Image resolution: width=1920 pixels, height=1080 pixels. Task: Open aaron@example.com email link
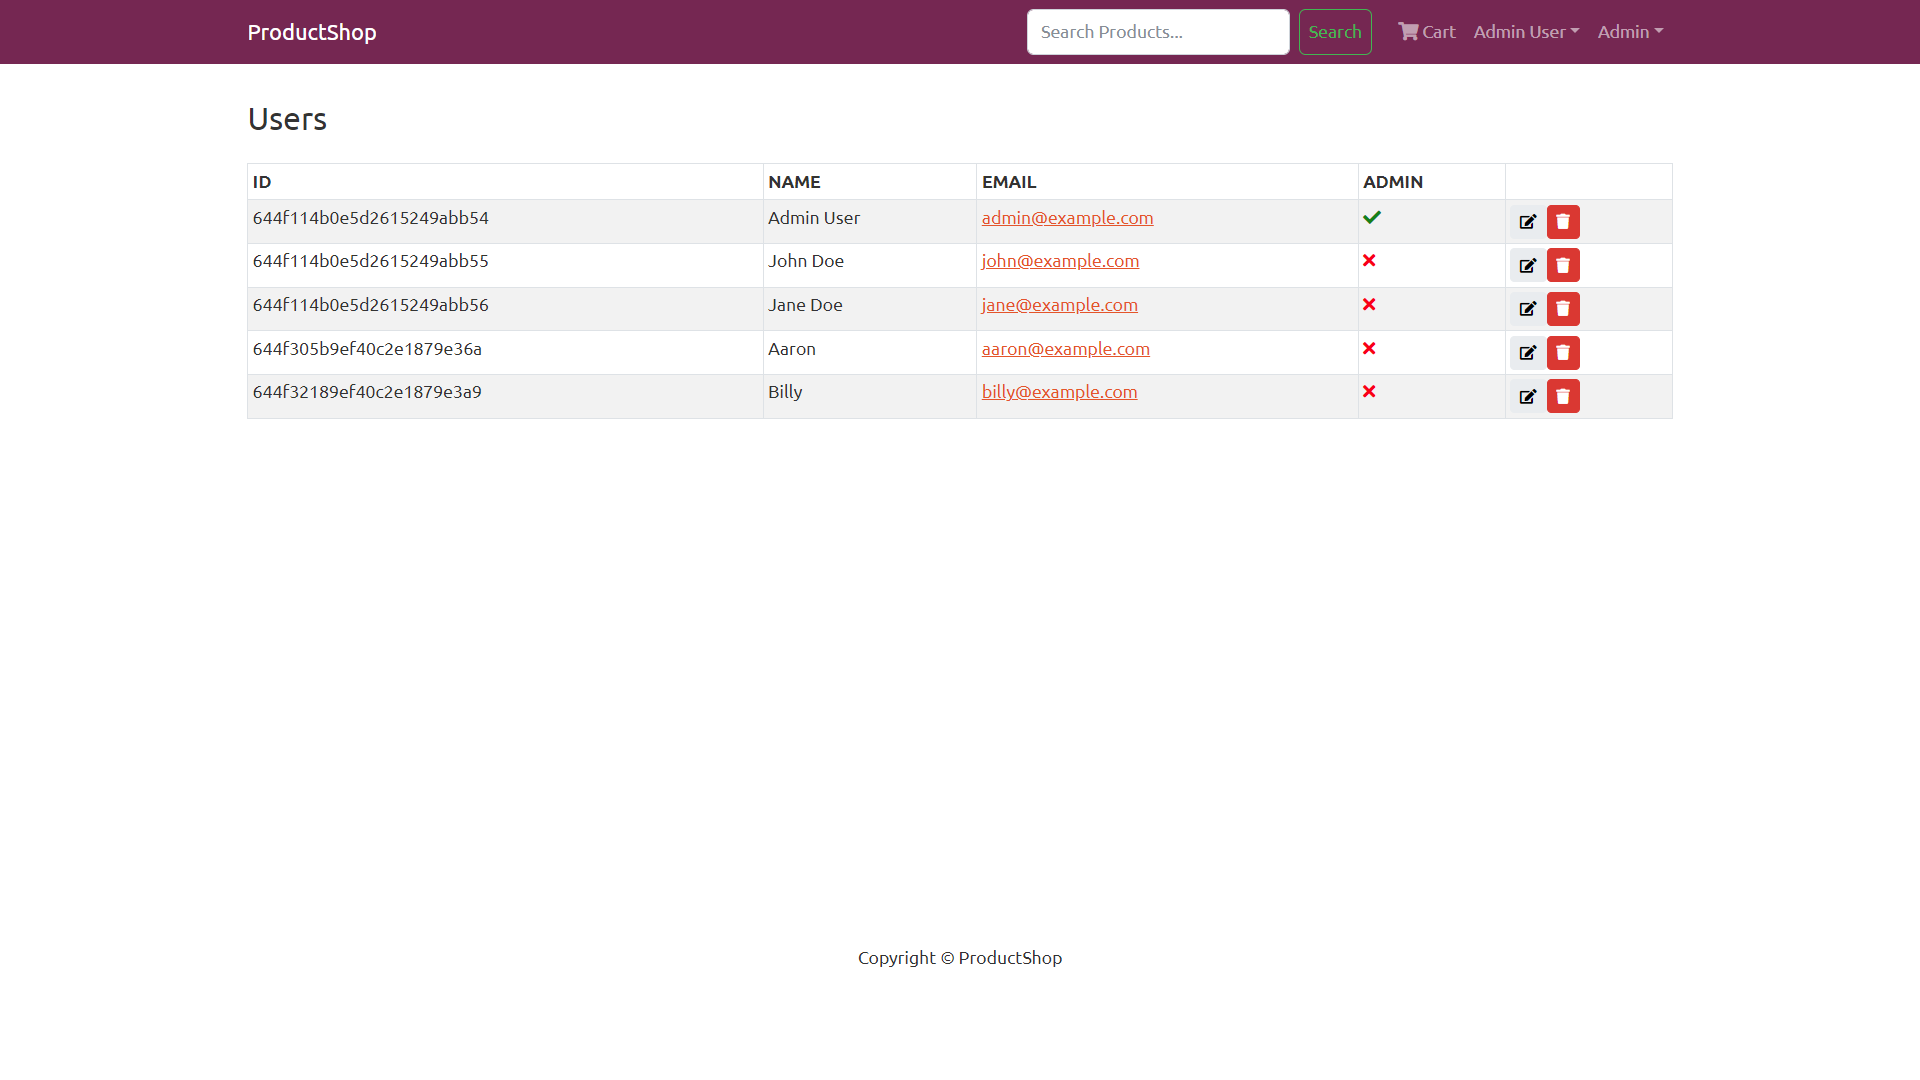(1065, 349)
